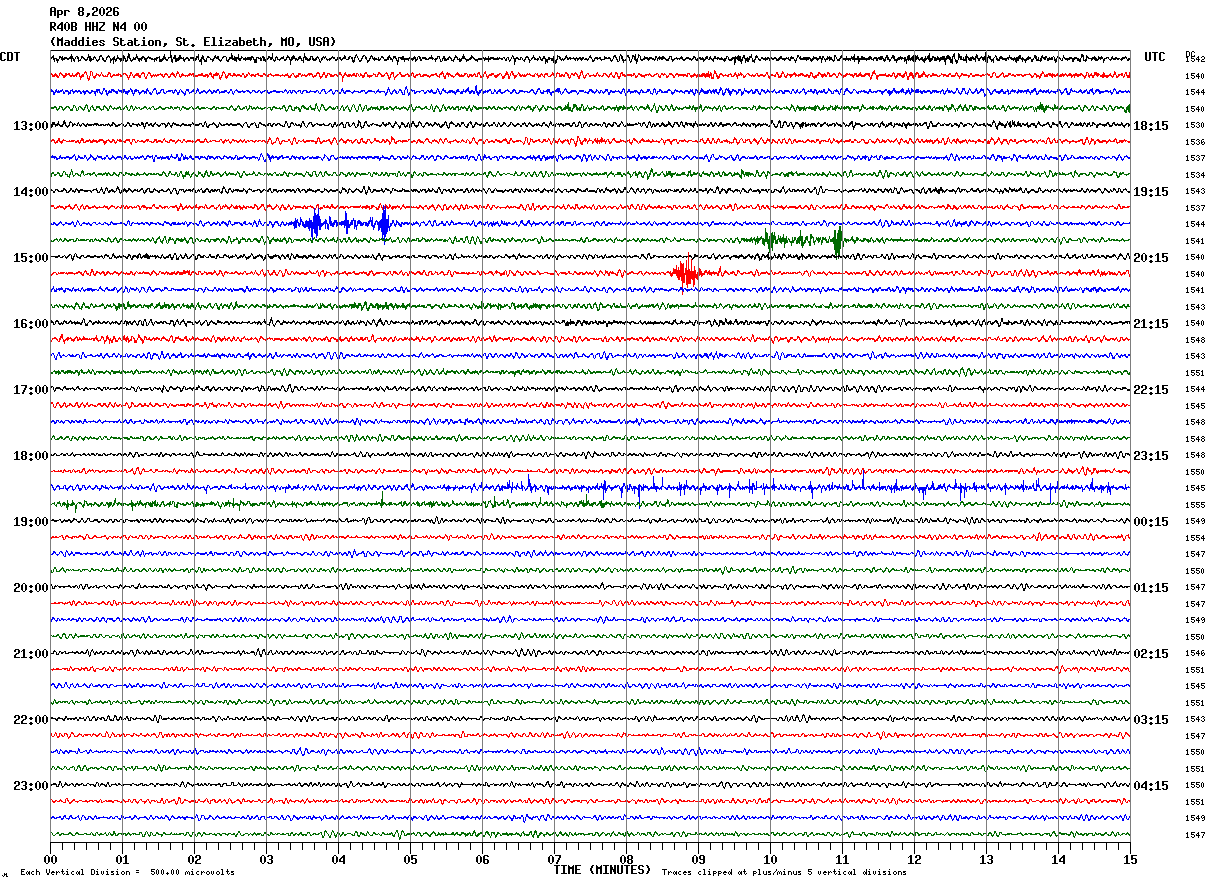The width and height of the screenshot is (1210, 886).
Task: Click the date label "Apr 8,2026"
Action: pos(84,12)
